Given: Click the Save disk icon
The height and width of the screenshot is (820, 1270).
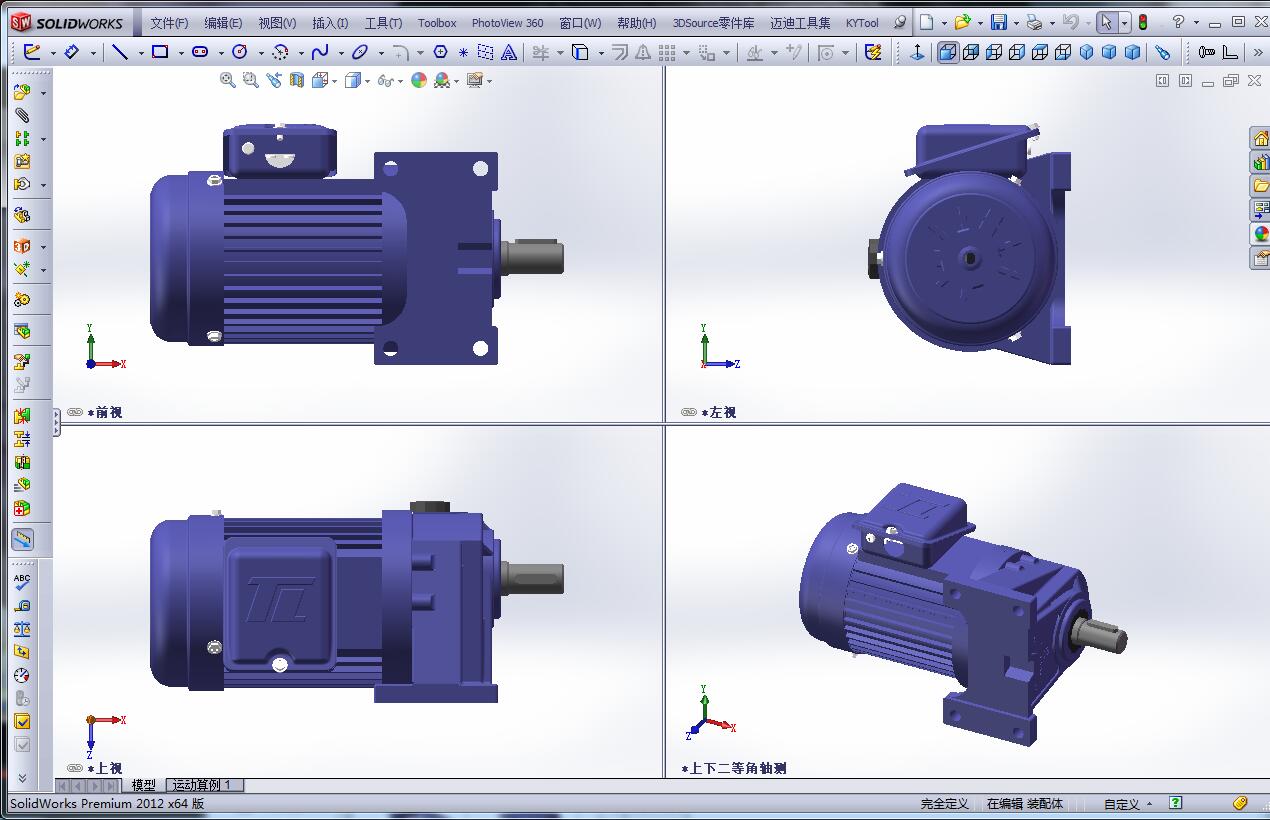Looking at the screenshot, I should click(x=998, y=22).
